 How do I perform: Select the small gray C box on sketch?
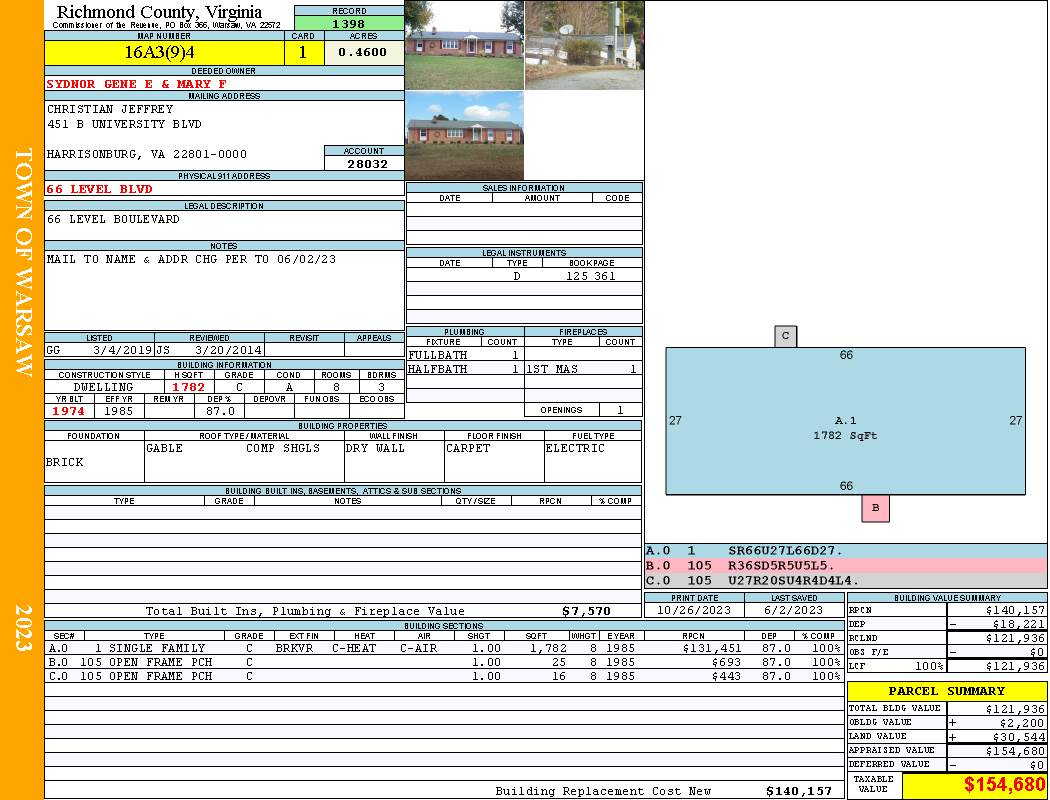(785, 337)
